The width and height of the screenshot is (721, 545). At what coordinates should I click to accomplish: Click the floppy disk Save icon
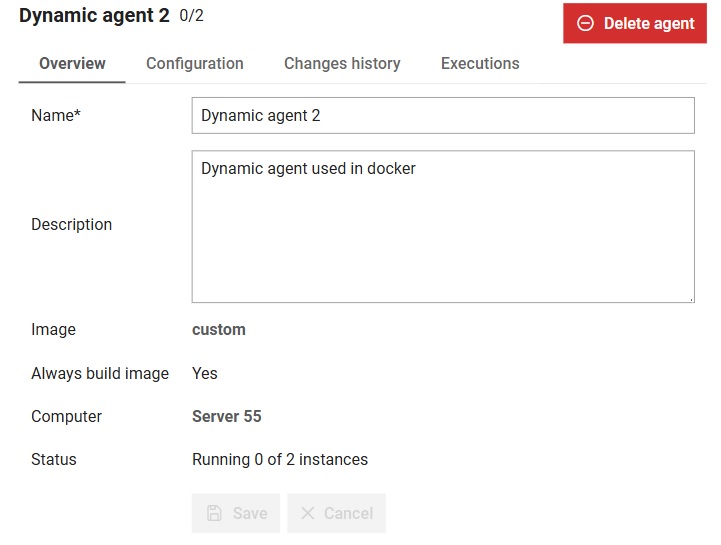pos(214,513)
